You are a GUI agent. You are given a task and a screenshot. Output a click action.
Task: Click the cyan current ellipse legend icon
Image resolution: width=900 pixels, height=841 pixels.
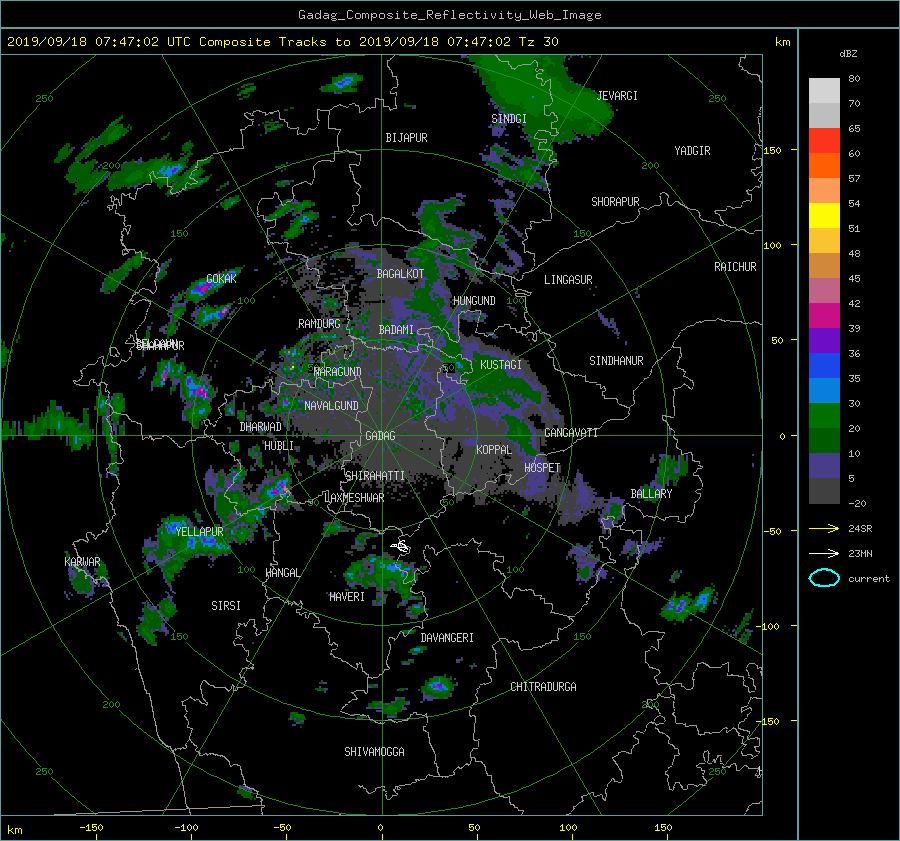pos(824,578)
